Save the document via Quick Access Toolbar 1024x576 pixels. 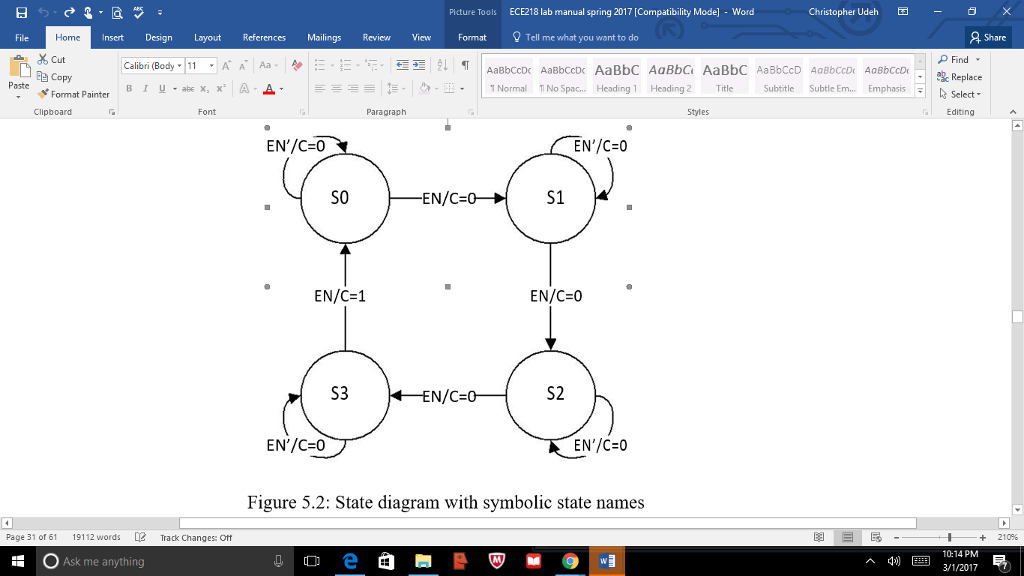pos(22,13)
